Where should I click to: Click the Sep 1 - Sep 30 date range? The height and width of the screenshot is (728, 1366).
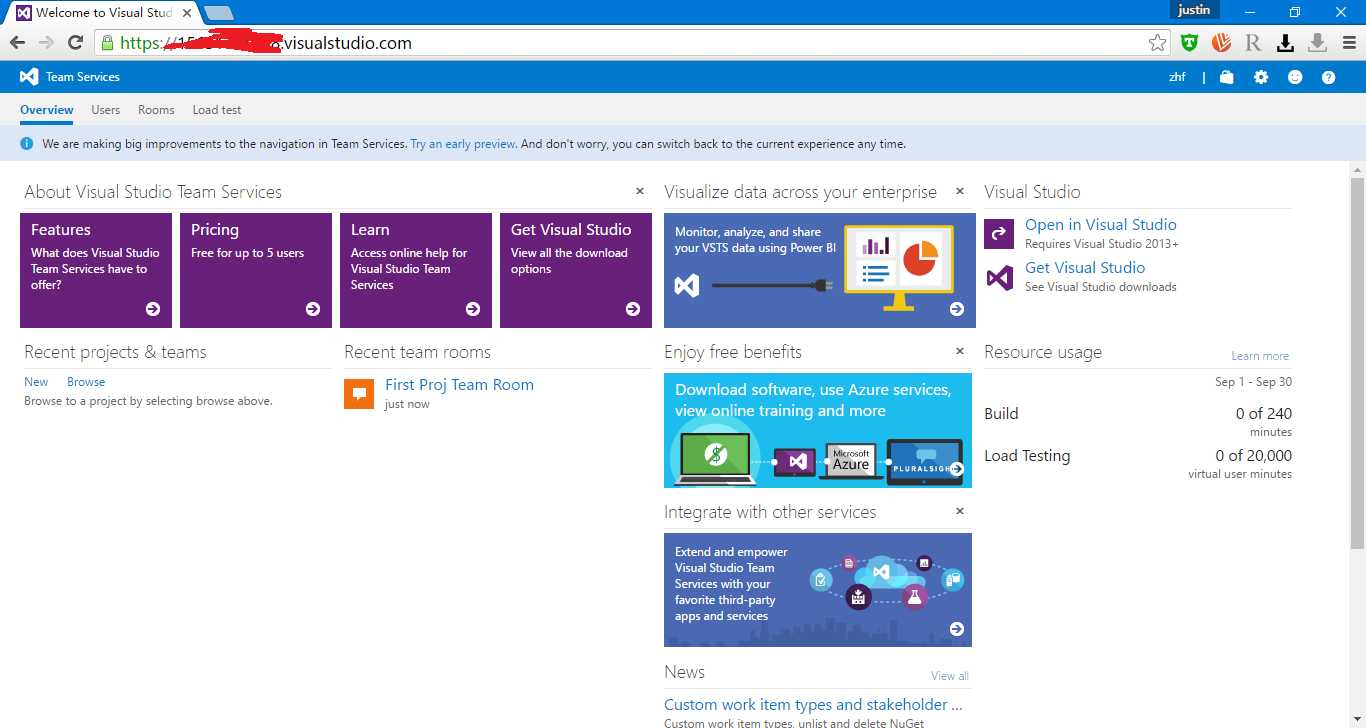[x=1253, y=382]
